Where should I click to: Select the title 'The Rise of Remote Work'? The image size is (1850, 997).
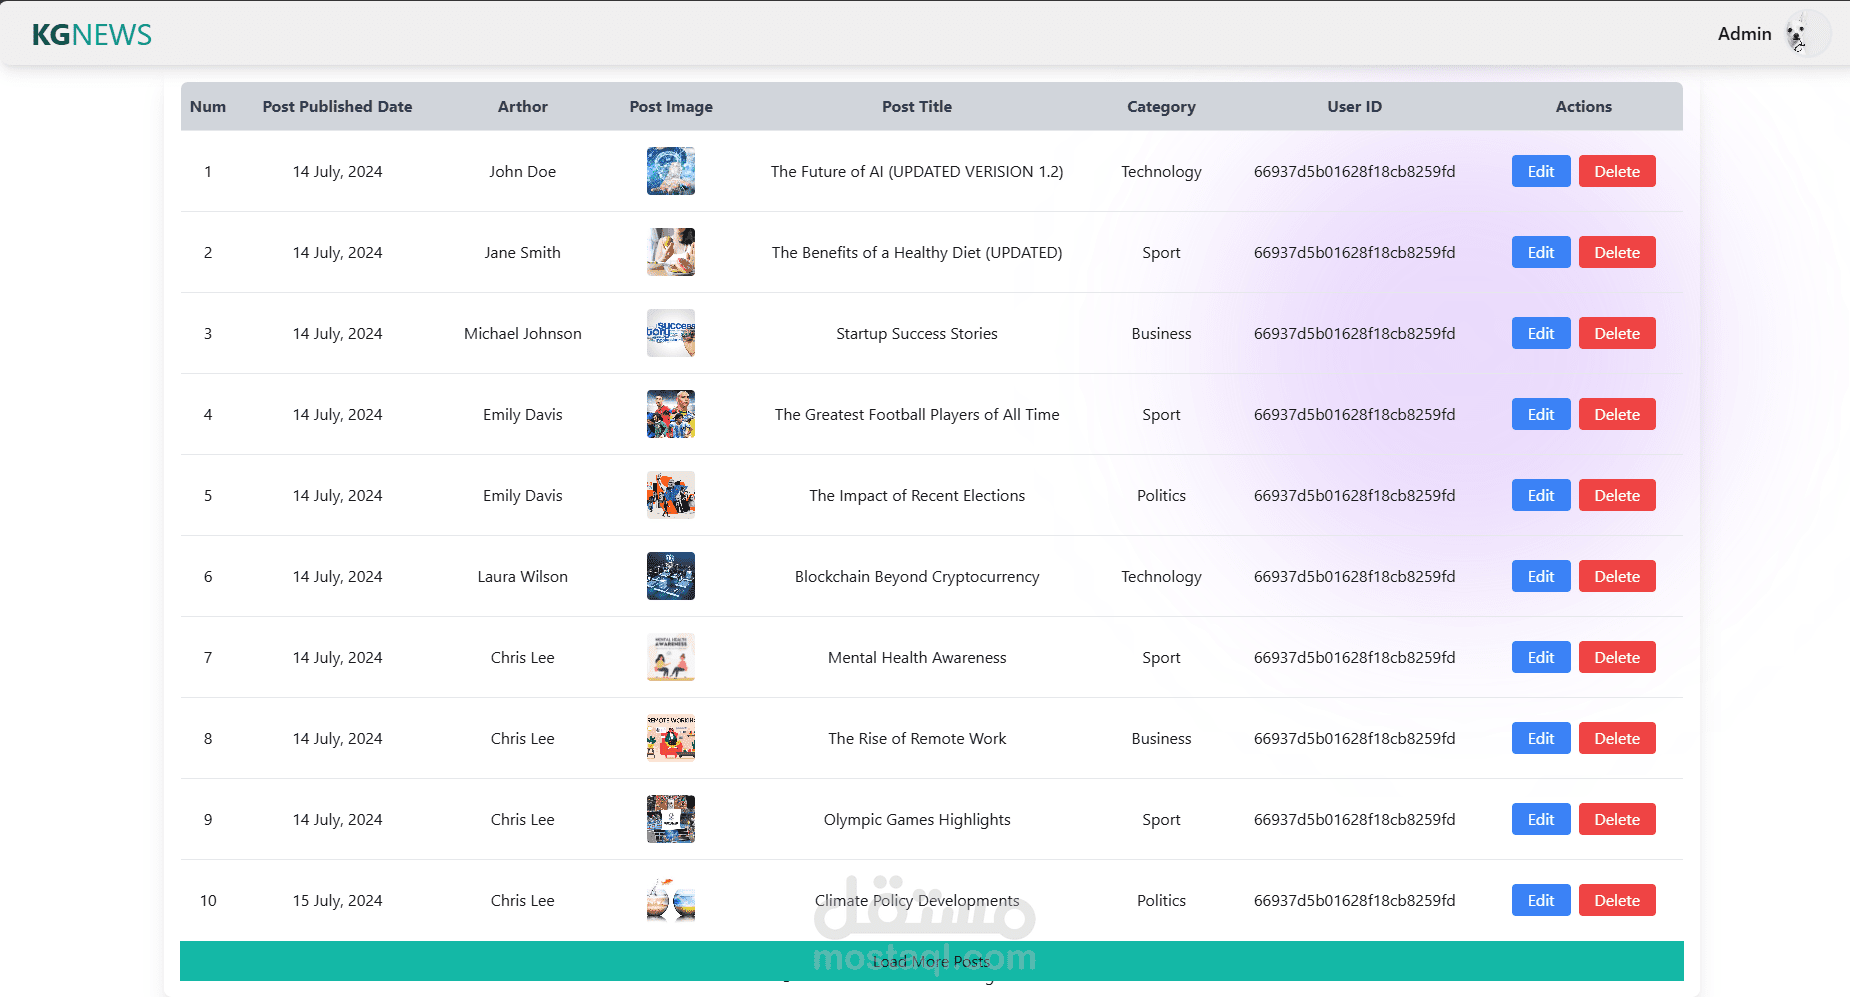click(917, 739)
